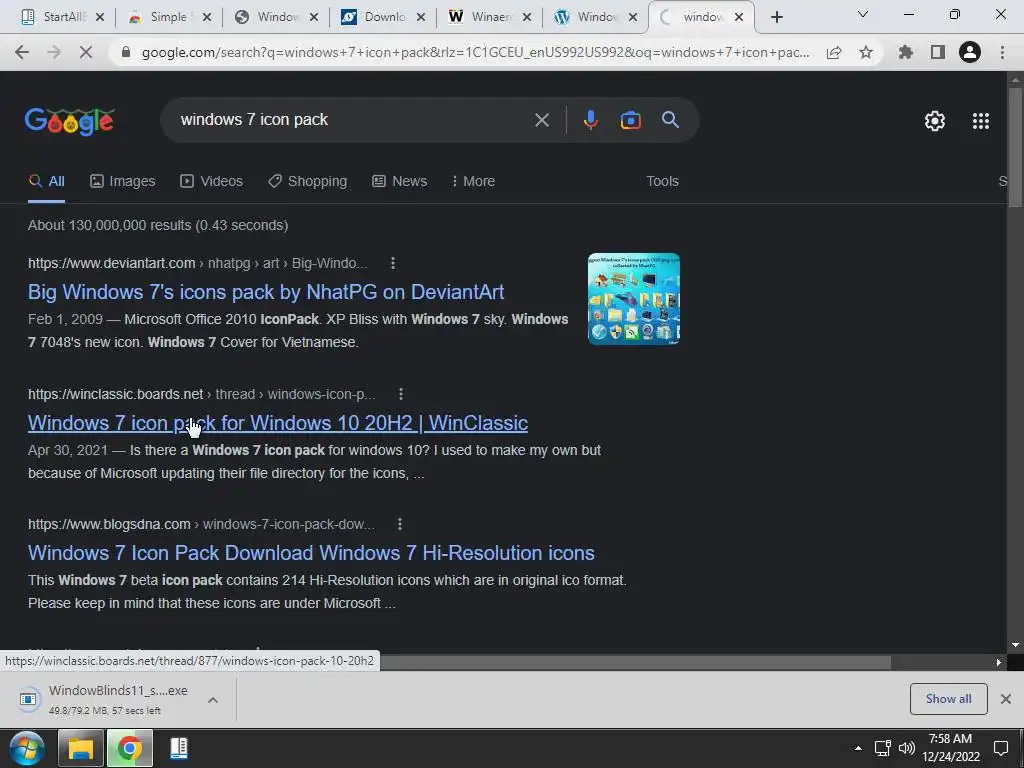Clear the search box with the X
Image resolution: width=1024 pixels, height=768 pixels.
tap(542, 120)
